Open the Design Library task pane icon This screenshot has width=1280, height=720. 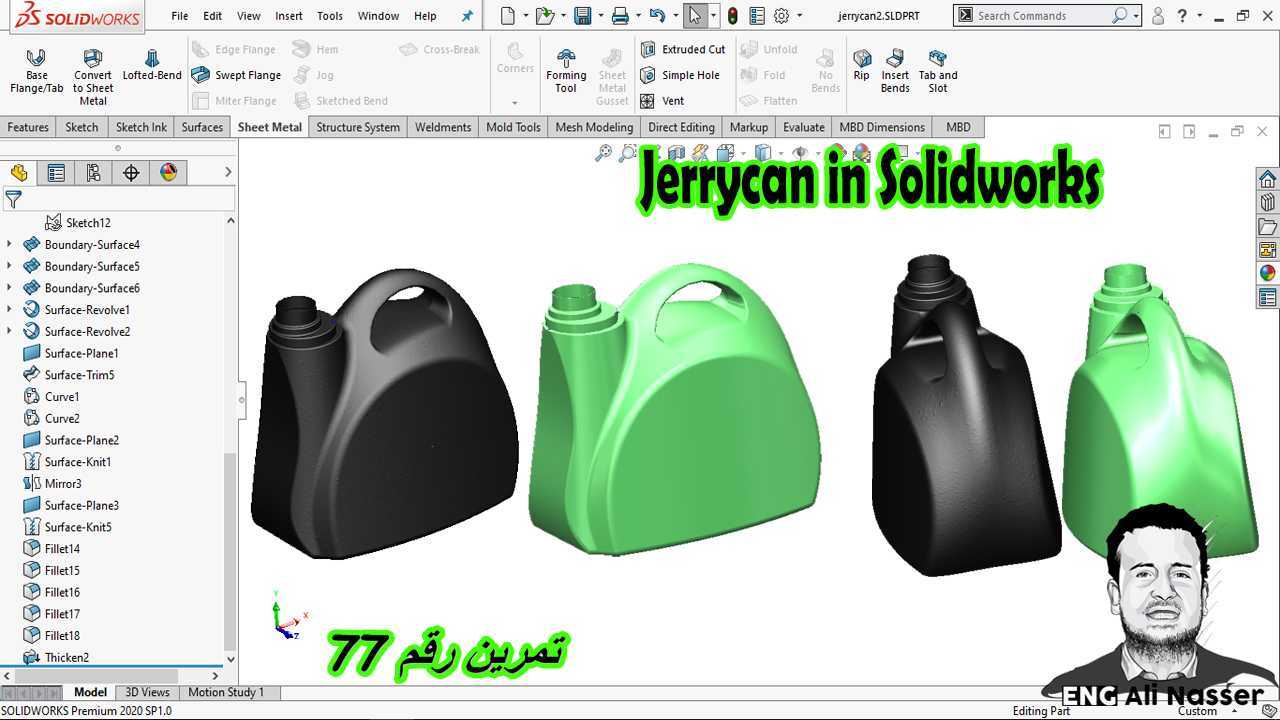[x=1268, y=203]
